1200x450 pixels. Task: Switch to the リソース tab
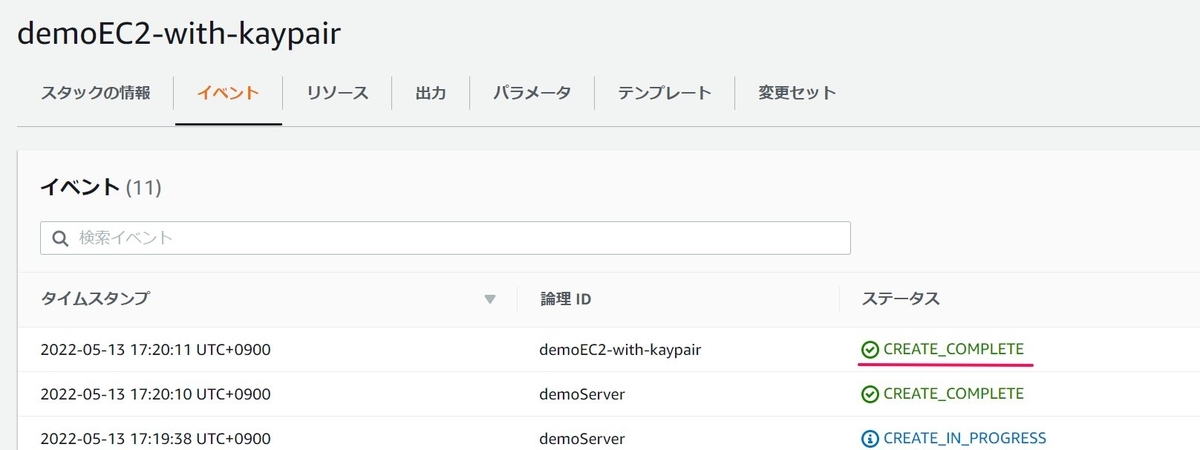click(337, 93)
